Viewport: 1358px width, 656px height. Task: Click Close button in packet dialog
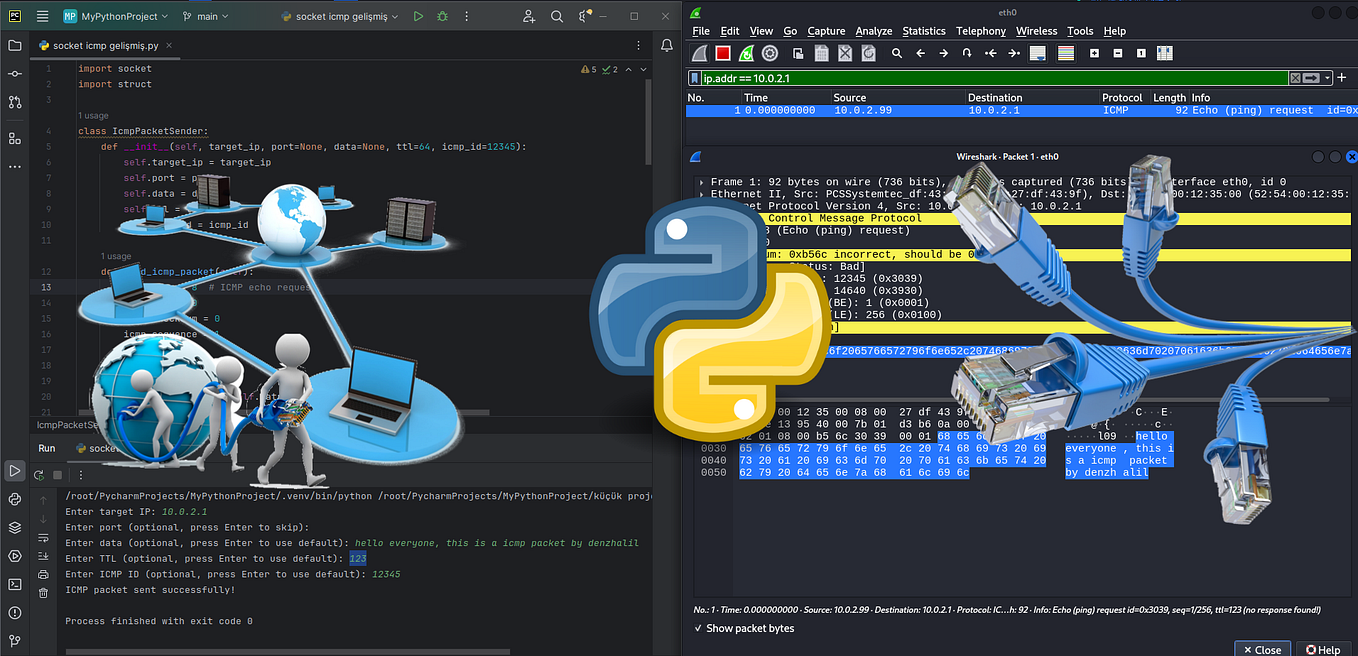1261,649
